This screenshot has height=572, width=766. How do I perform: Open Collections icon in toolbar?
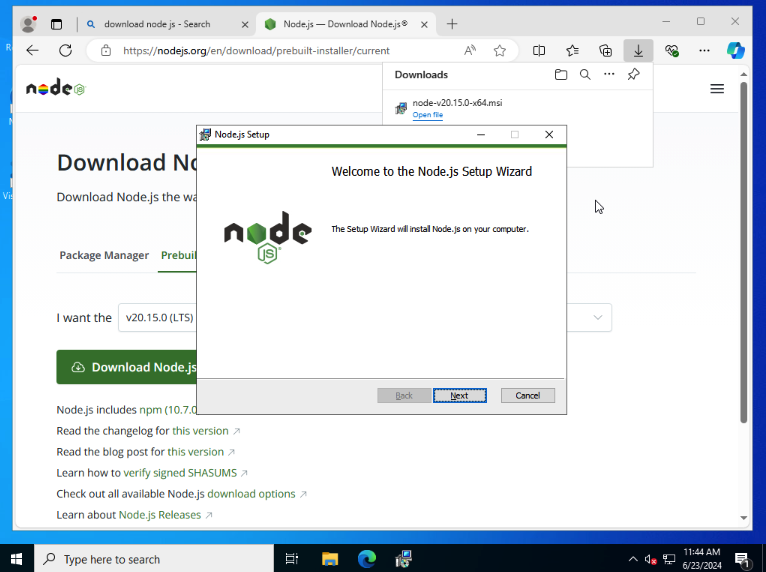coord(605,50)
